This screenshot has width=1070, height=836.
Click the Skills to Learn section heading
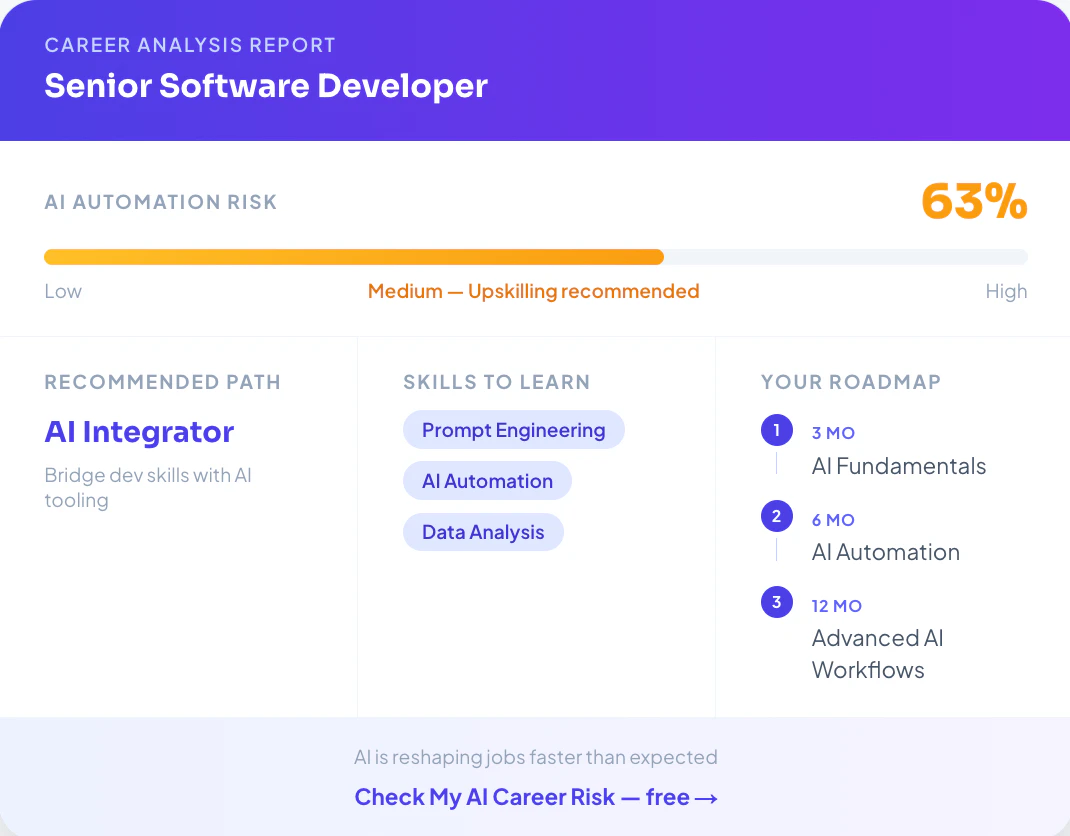tap(497, 382)
